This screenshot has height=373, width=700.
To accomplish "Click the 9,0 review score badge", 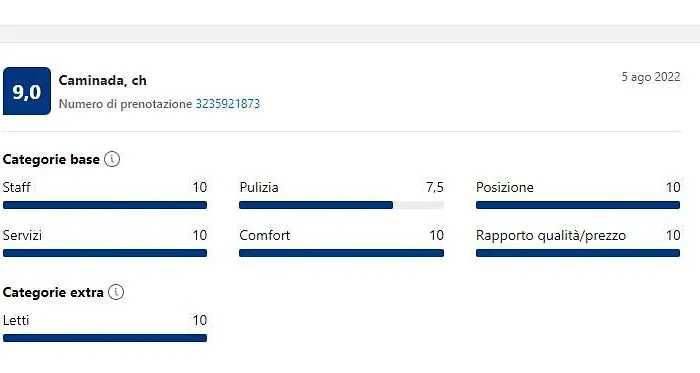I will tap(27, 91).
